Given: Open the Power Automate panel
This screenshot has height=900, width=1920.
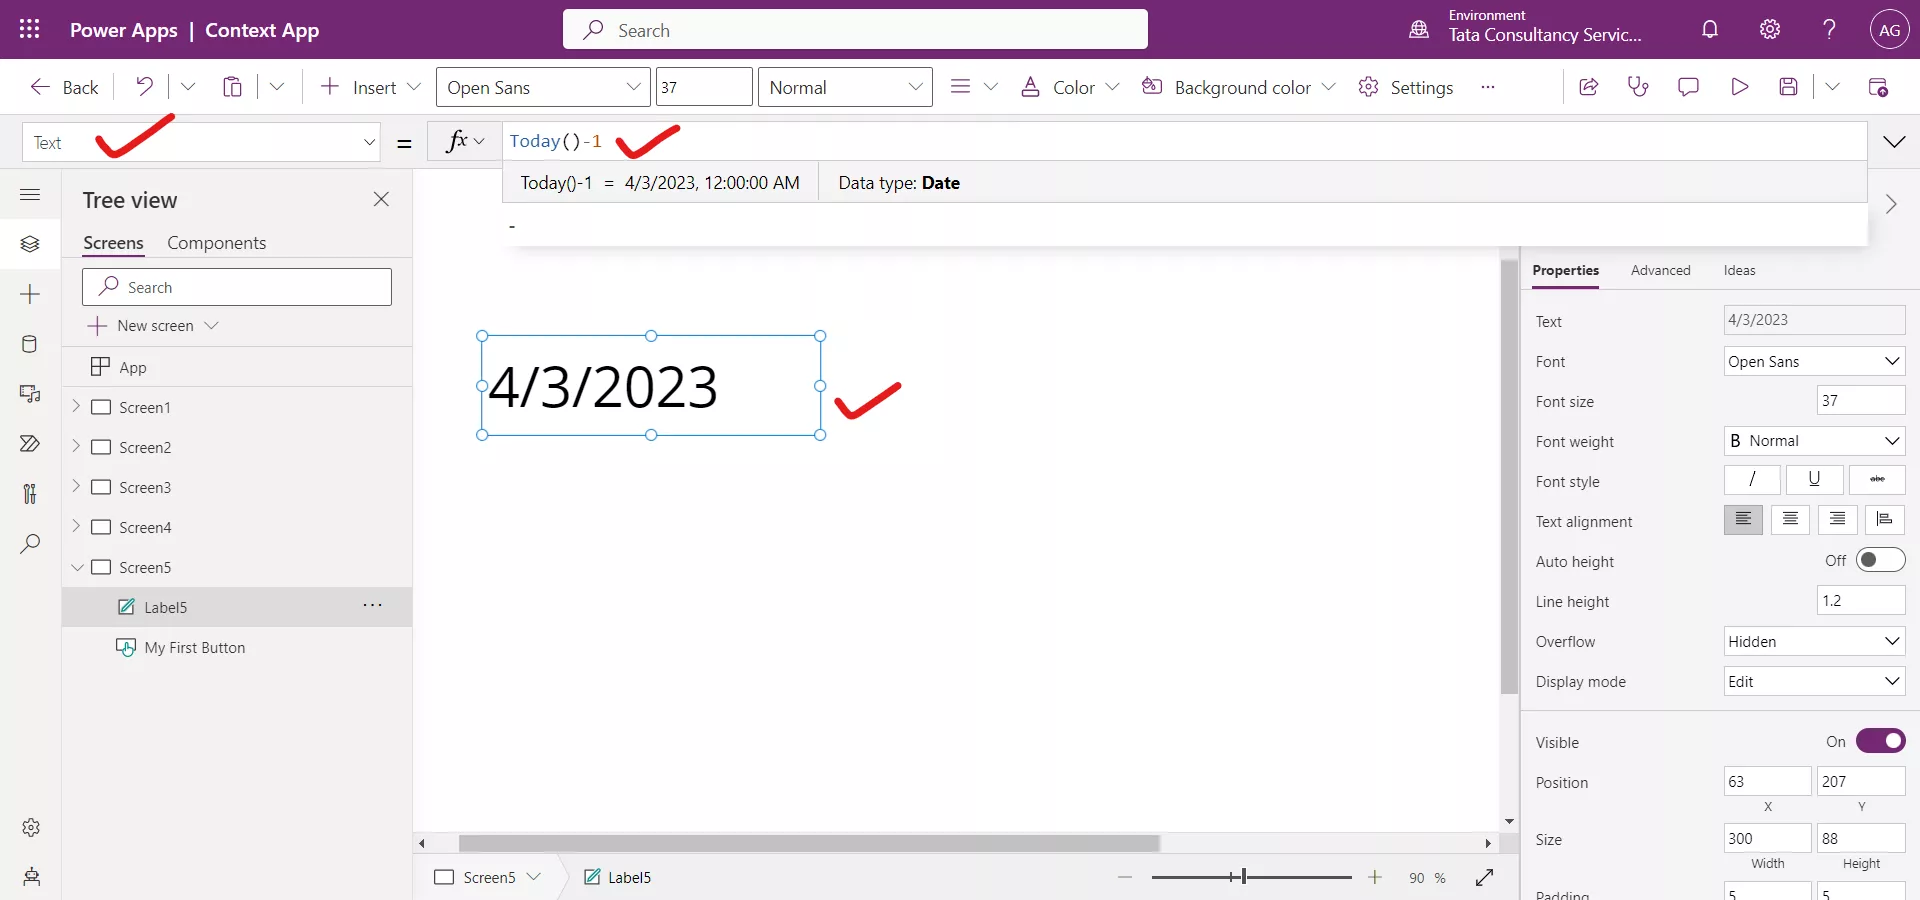Looking at the screenshot, I should (x=30, y=444).
